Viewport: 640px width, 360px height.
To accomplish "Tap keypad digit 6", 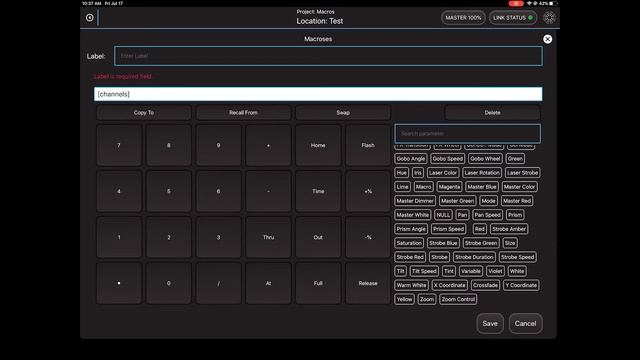I will click(218, 191).
